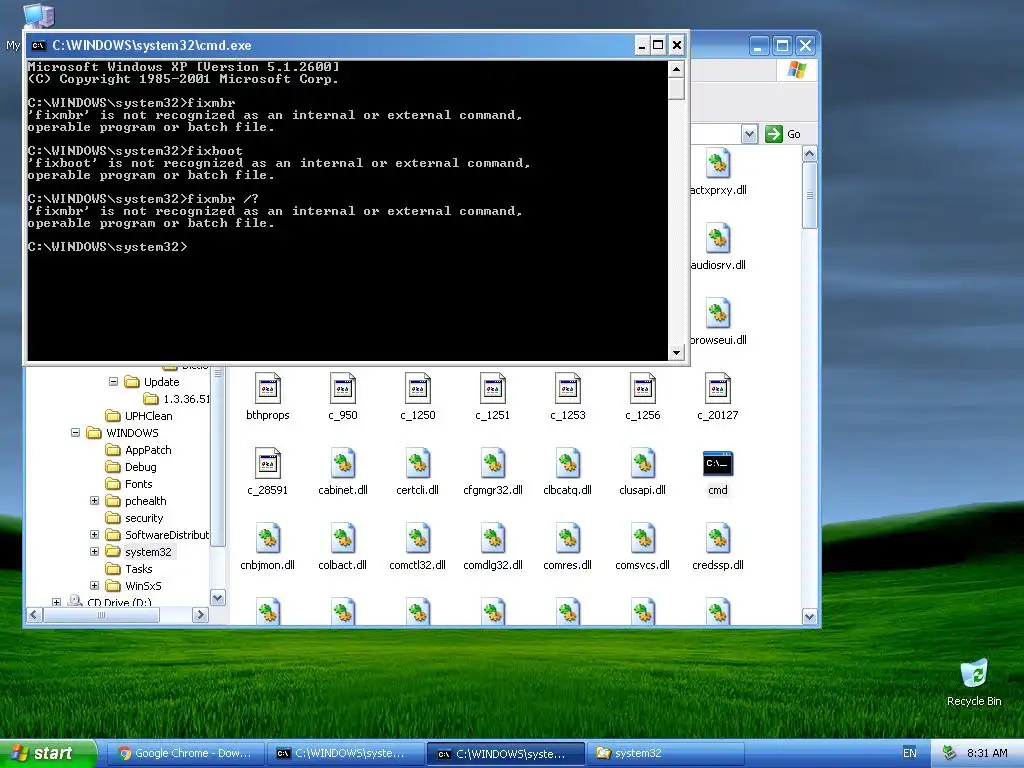
Task: Click folder tree vertical scroll down arrow
Action: point(218,598)
